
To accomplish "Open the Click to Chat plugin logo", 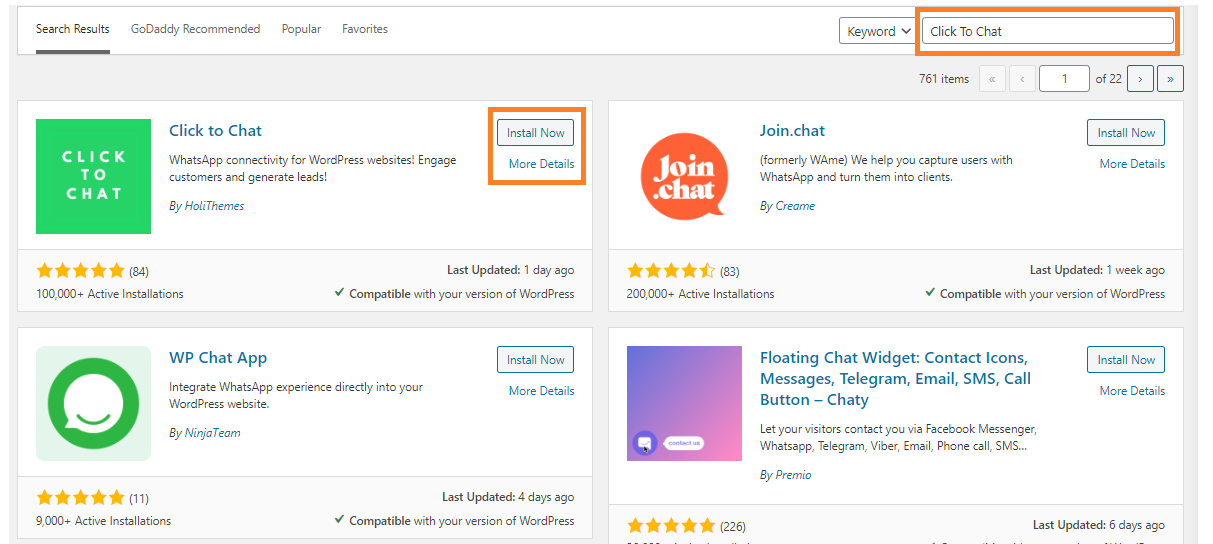I will tap(93, 176).
